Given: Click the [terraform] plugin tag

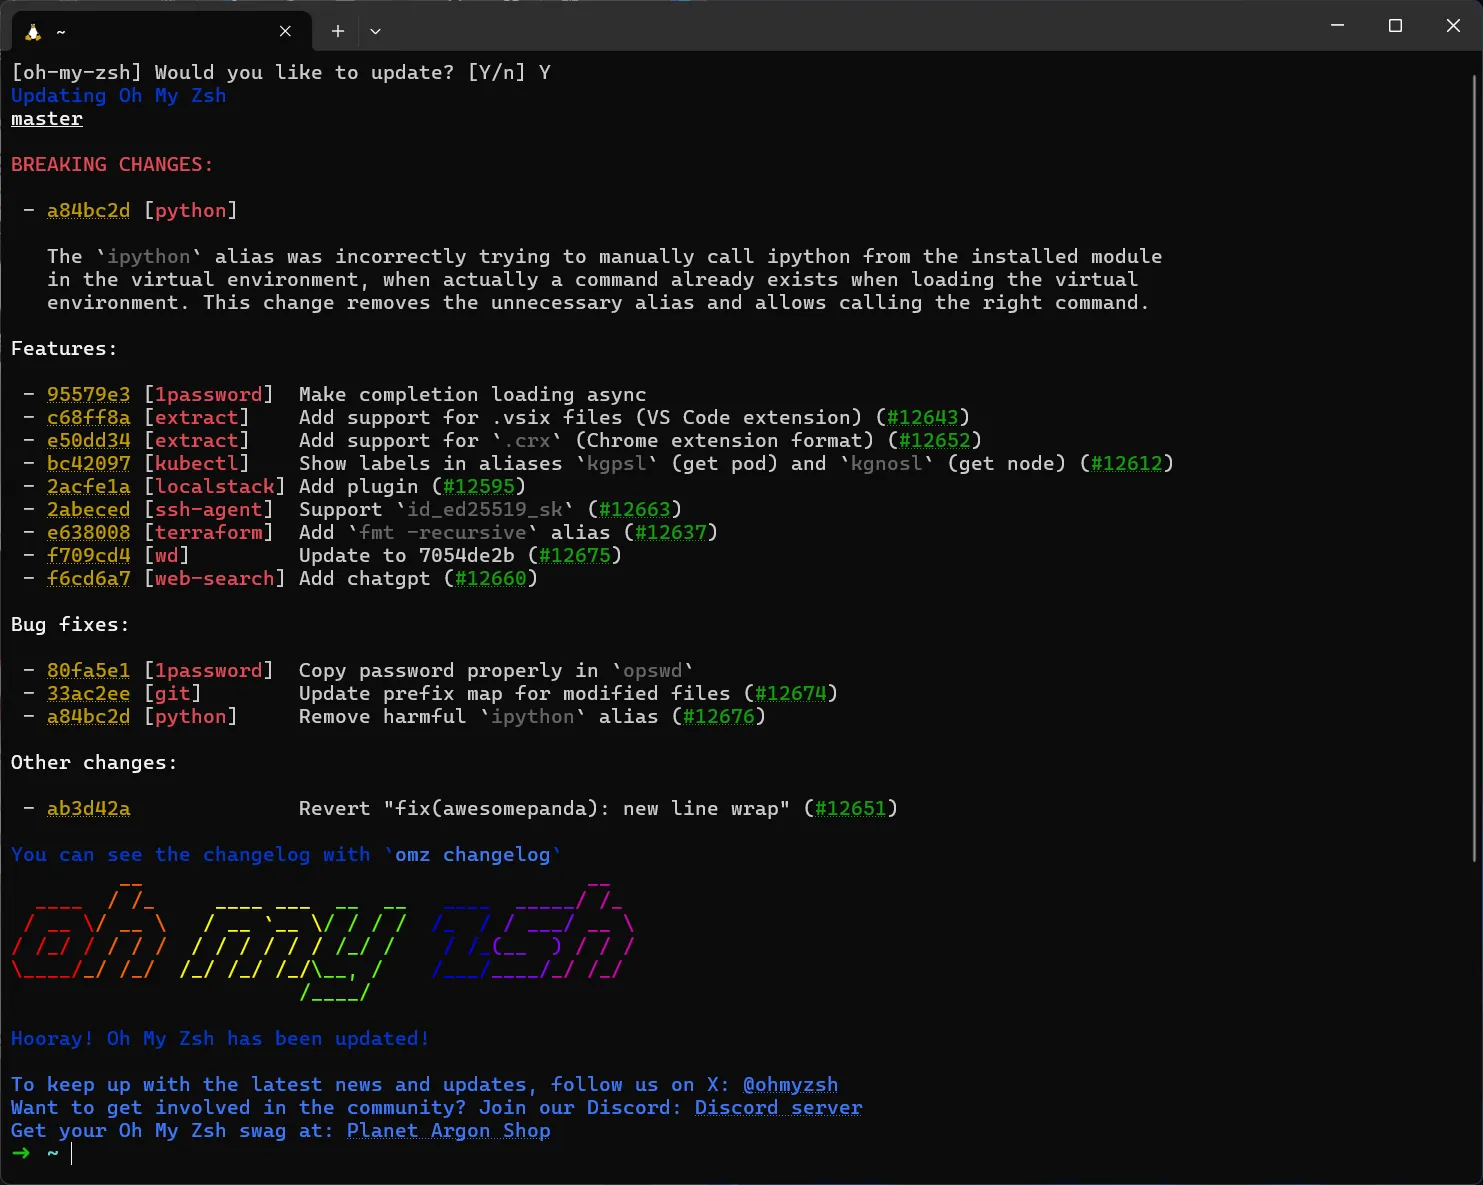Looking at the screenshot, I should point(208,532).
